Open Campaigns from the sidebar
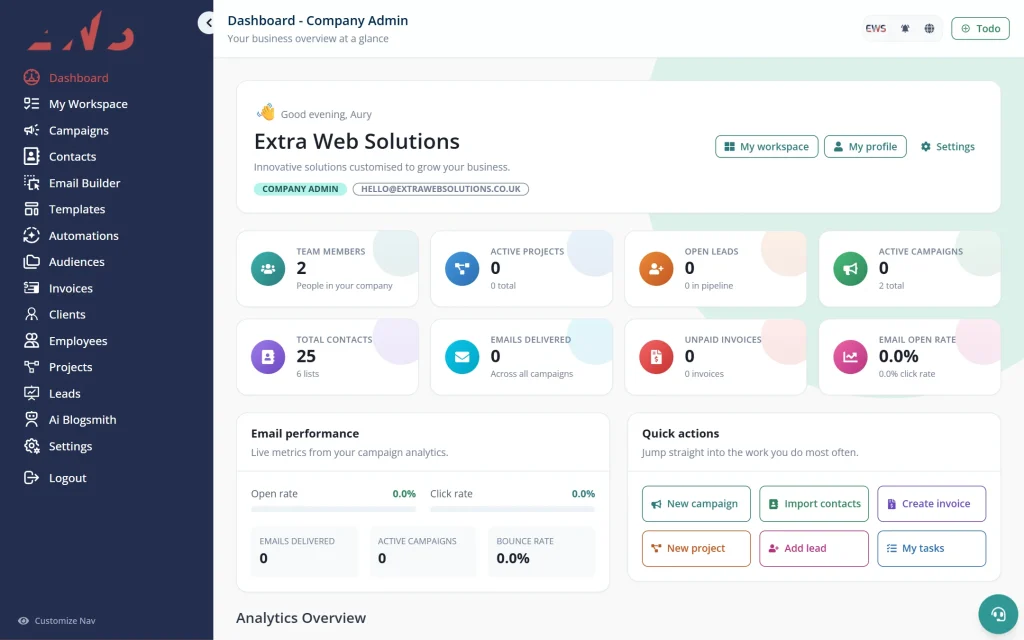 pyautogui.click(x=65, y=131)
